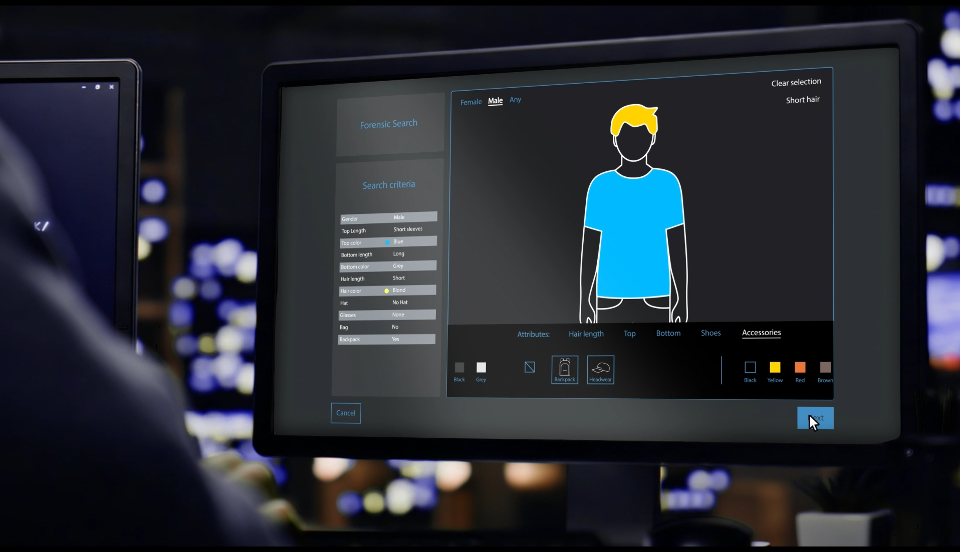Select the Male gender option
This screenshot has height=552, width=960.
coord(495,100)
